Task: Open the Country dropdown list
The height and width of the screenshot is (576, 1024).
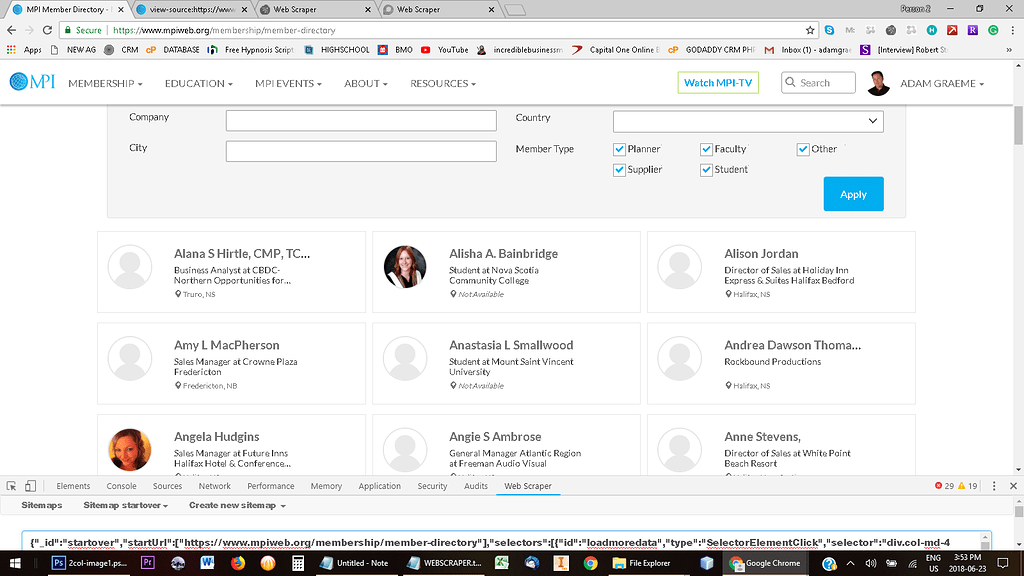Action: (747, 121)
